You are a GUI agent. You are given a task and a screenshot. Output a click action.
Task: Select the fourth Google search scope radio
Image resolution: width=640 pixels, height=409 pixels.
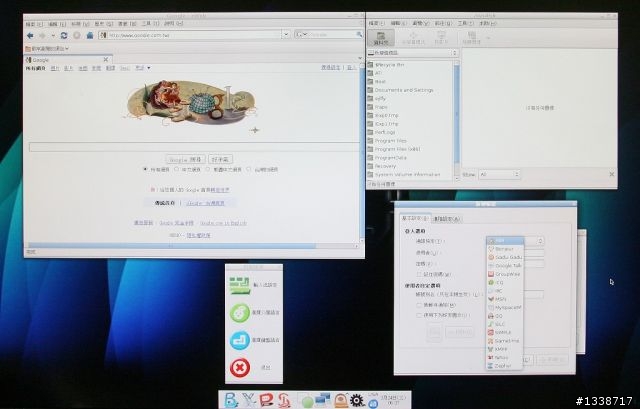pyautogui.click(x=249, y=169)
